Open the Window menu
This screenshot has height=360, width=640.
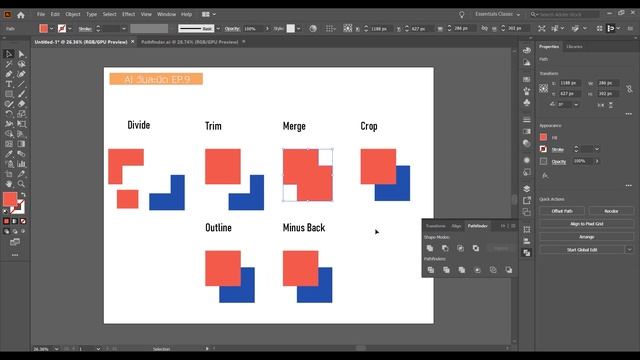(167, 14)
